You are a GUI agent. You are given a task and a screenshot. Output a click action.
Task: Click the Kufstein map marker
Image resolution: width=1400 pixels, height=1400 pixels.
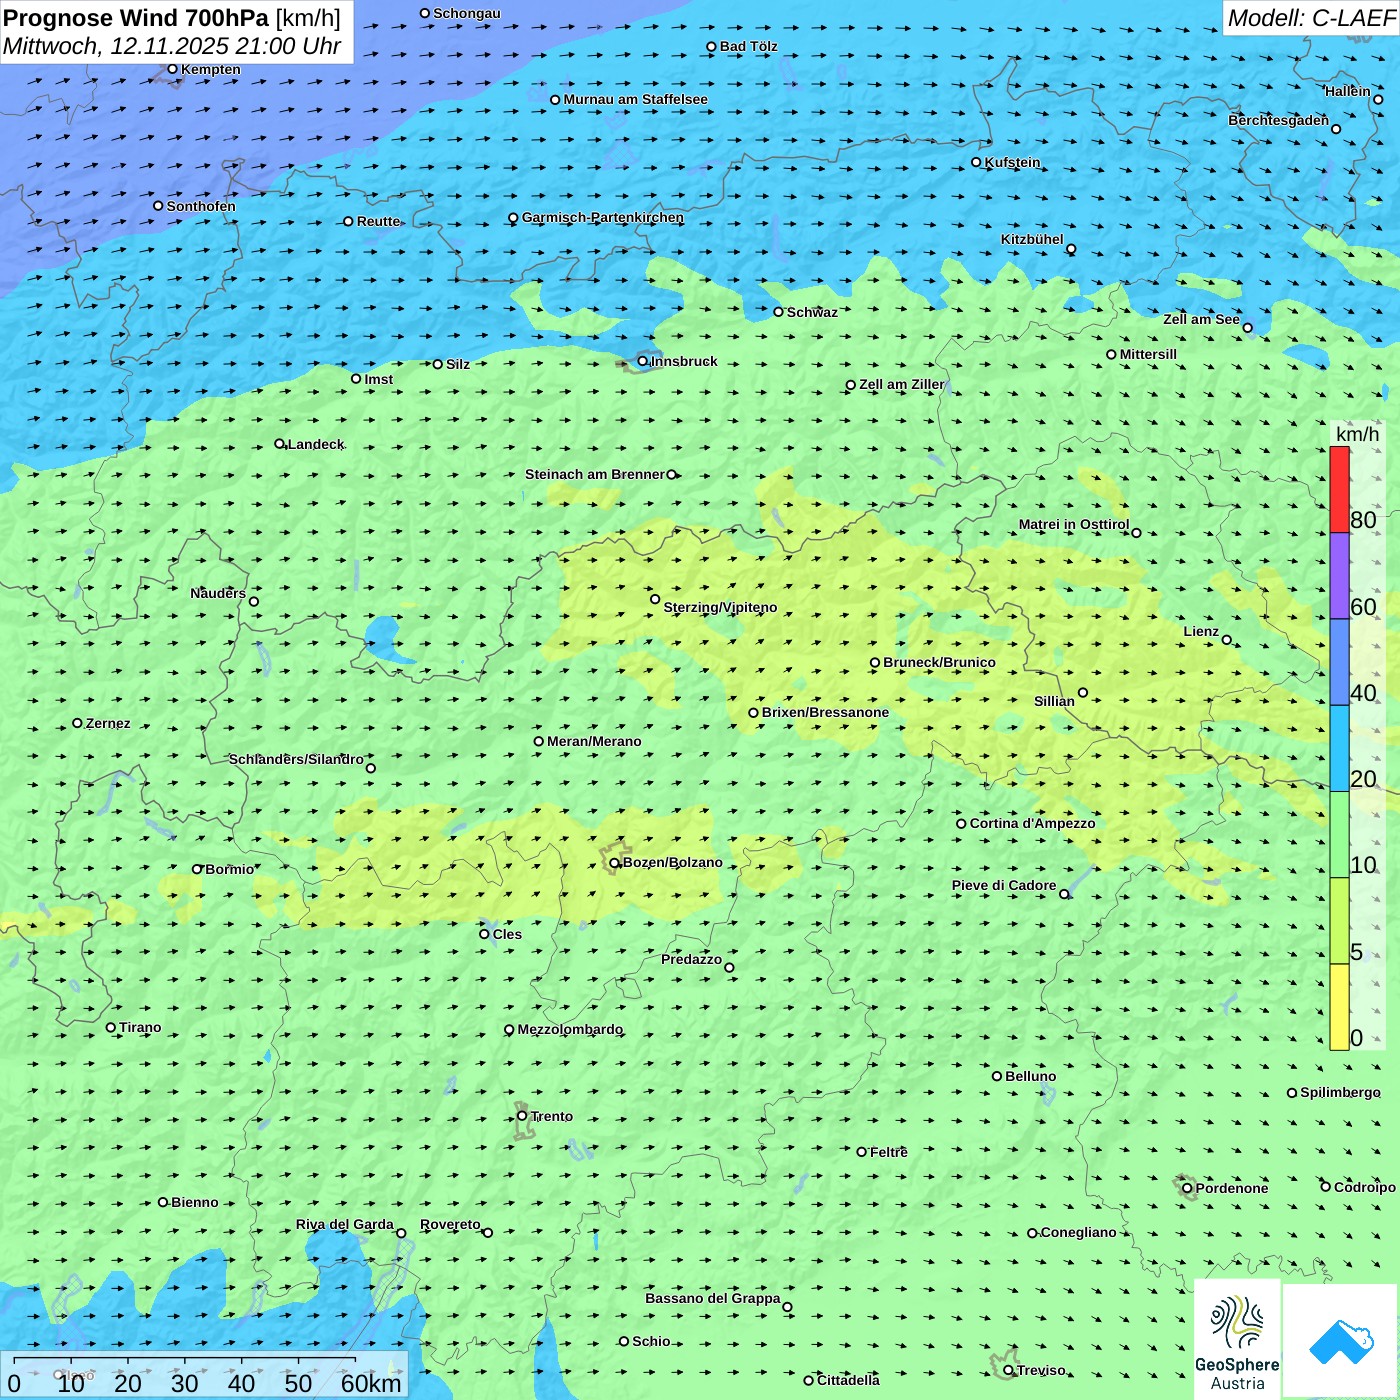click(x=977, y=162)
